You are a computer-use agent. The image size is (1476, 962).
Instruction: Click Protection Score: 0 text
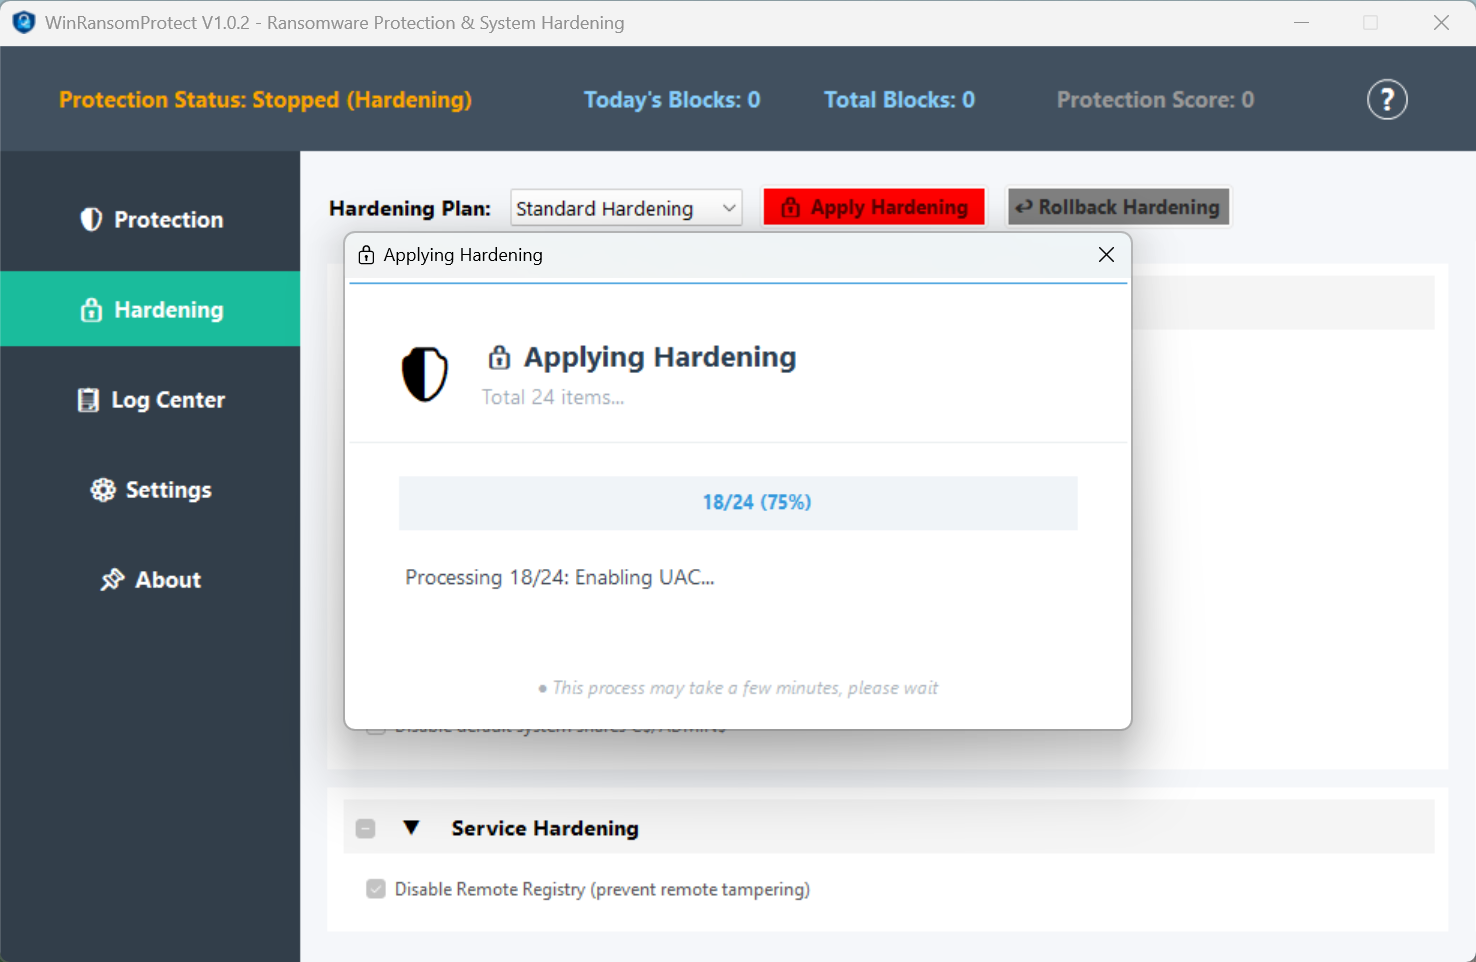click(1155, 100)
